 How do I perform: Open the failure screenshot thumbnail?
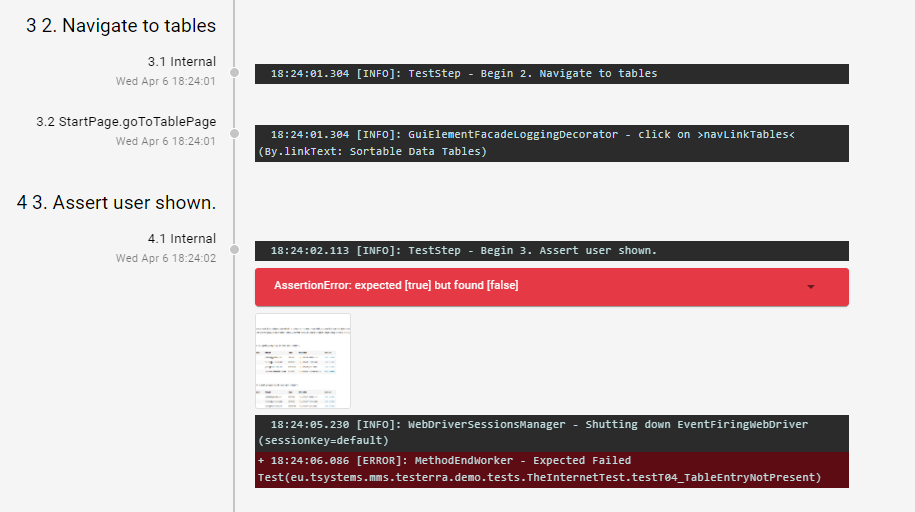tap(303, 361)
